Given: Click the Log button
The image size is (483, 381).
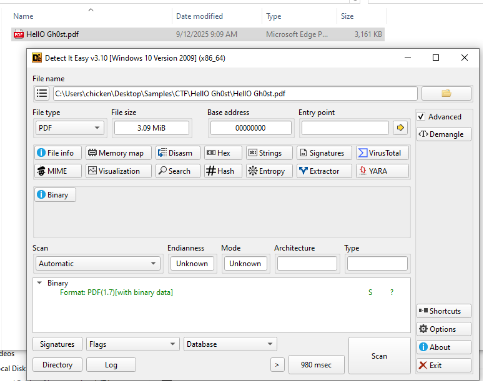Looking at the screenshot, I should 111,365.
